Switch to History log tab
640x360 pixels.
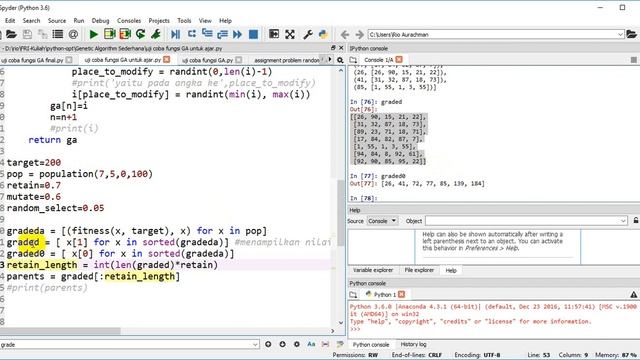(x=413, y=344)
